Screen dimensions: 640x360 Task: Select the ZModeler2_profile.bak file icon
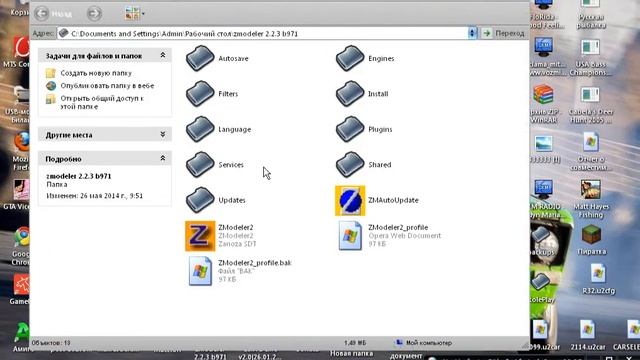coord(200,271)
